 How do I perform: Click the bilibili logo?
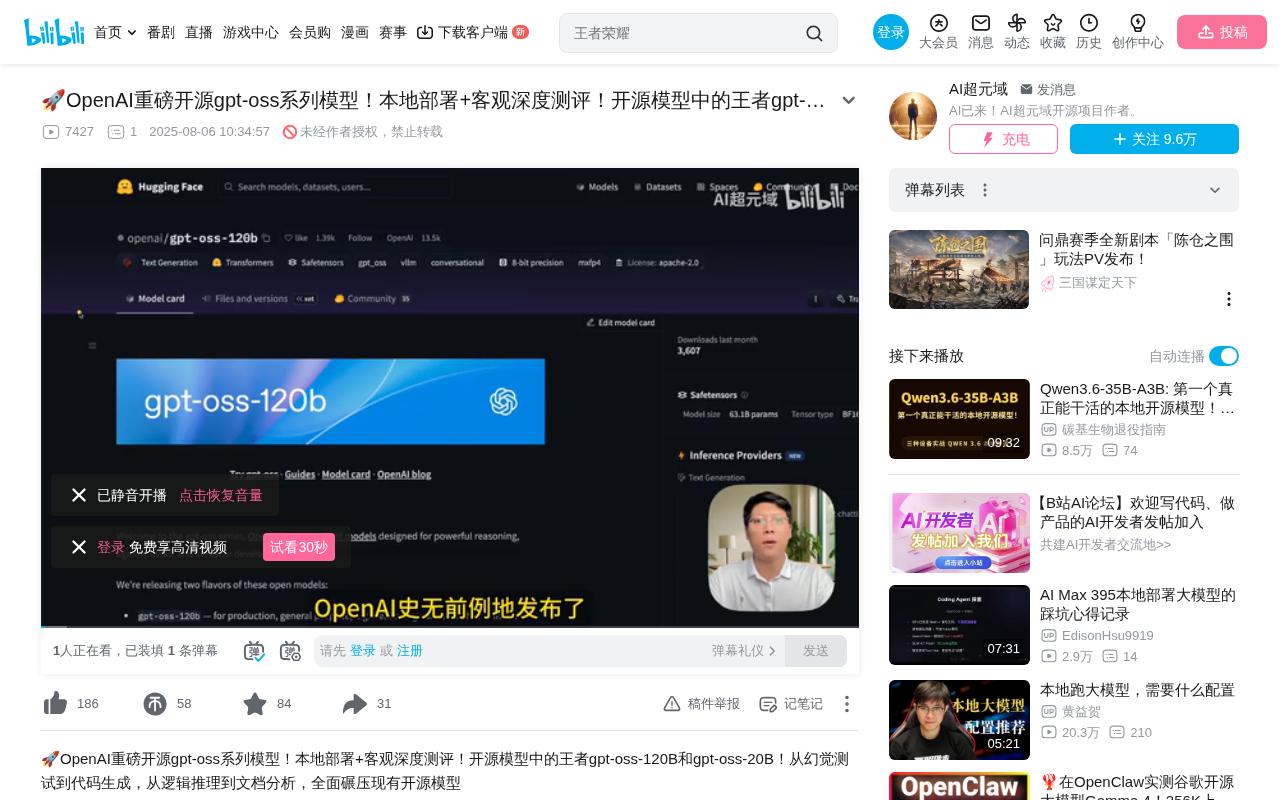(54, 32)
